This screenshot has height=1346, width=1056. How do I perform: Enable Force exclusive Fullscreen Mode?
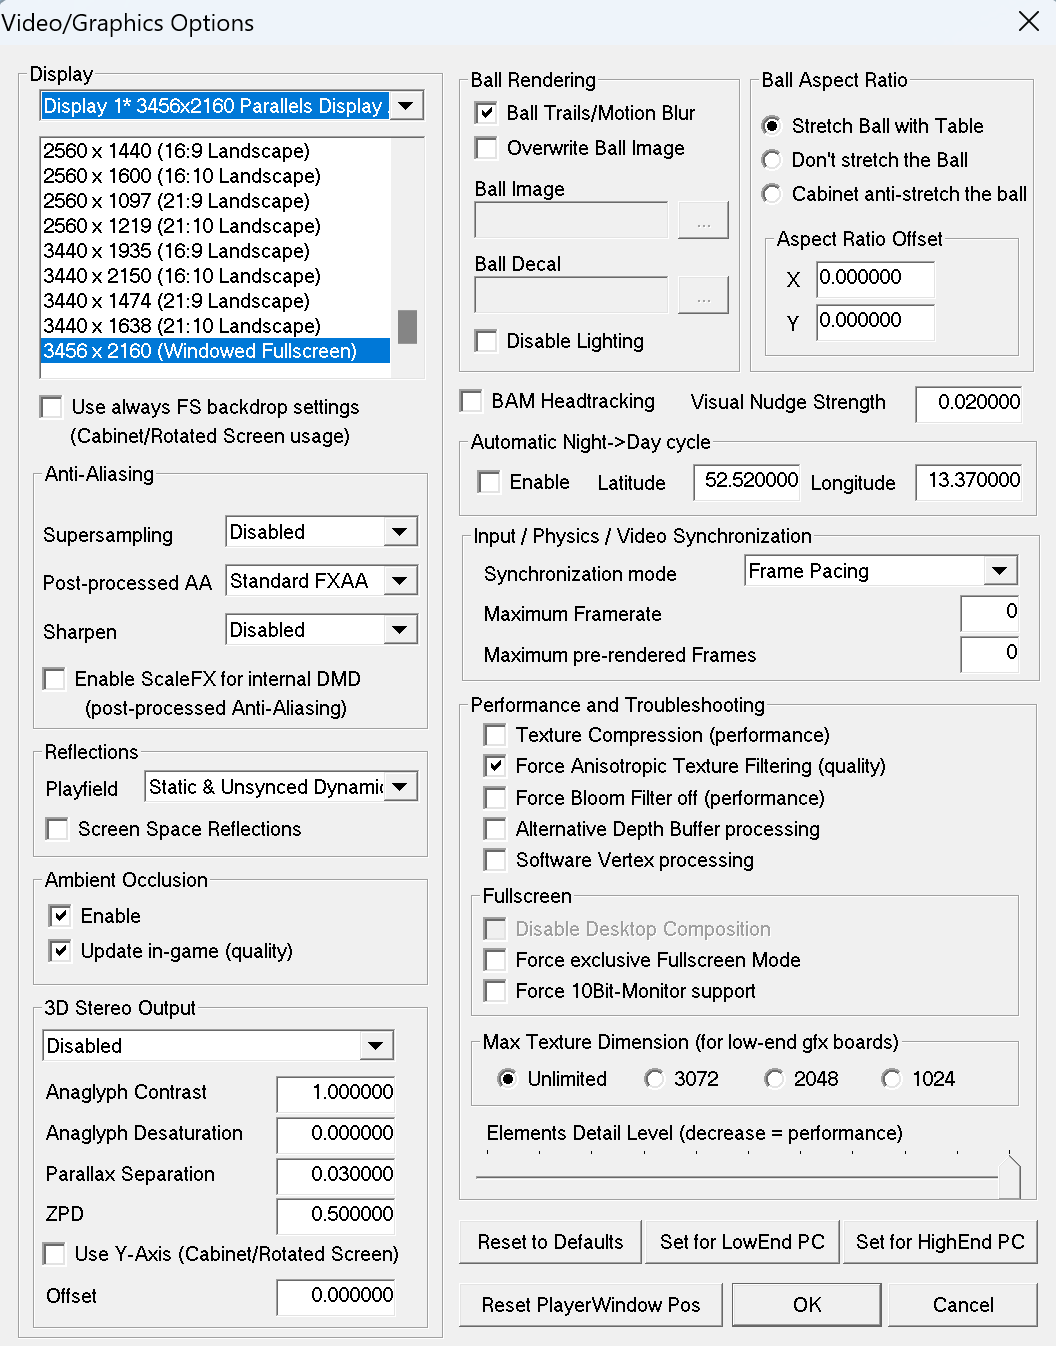pyautogui.click(x=495, y=960)
